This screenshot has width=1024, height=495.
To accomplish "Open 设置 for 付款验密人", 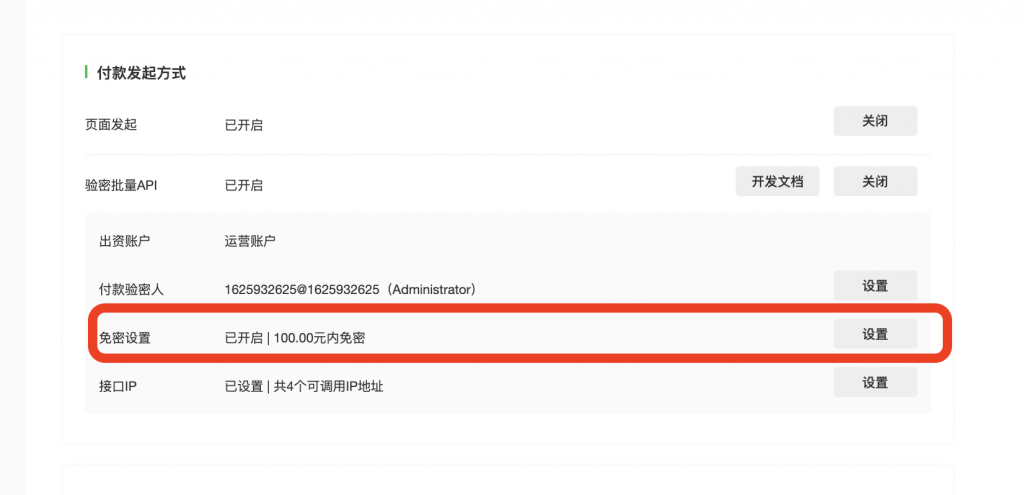I will (x=875, y=285).
